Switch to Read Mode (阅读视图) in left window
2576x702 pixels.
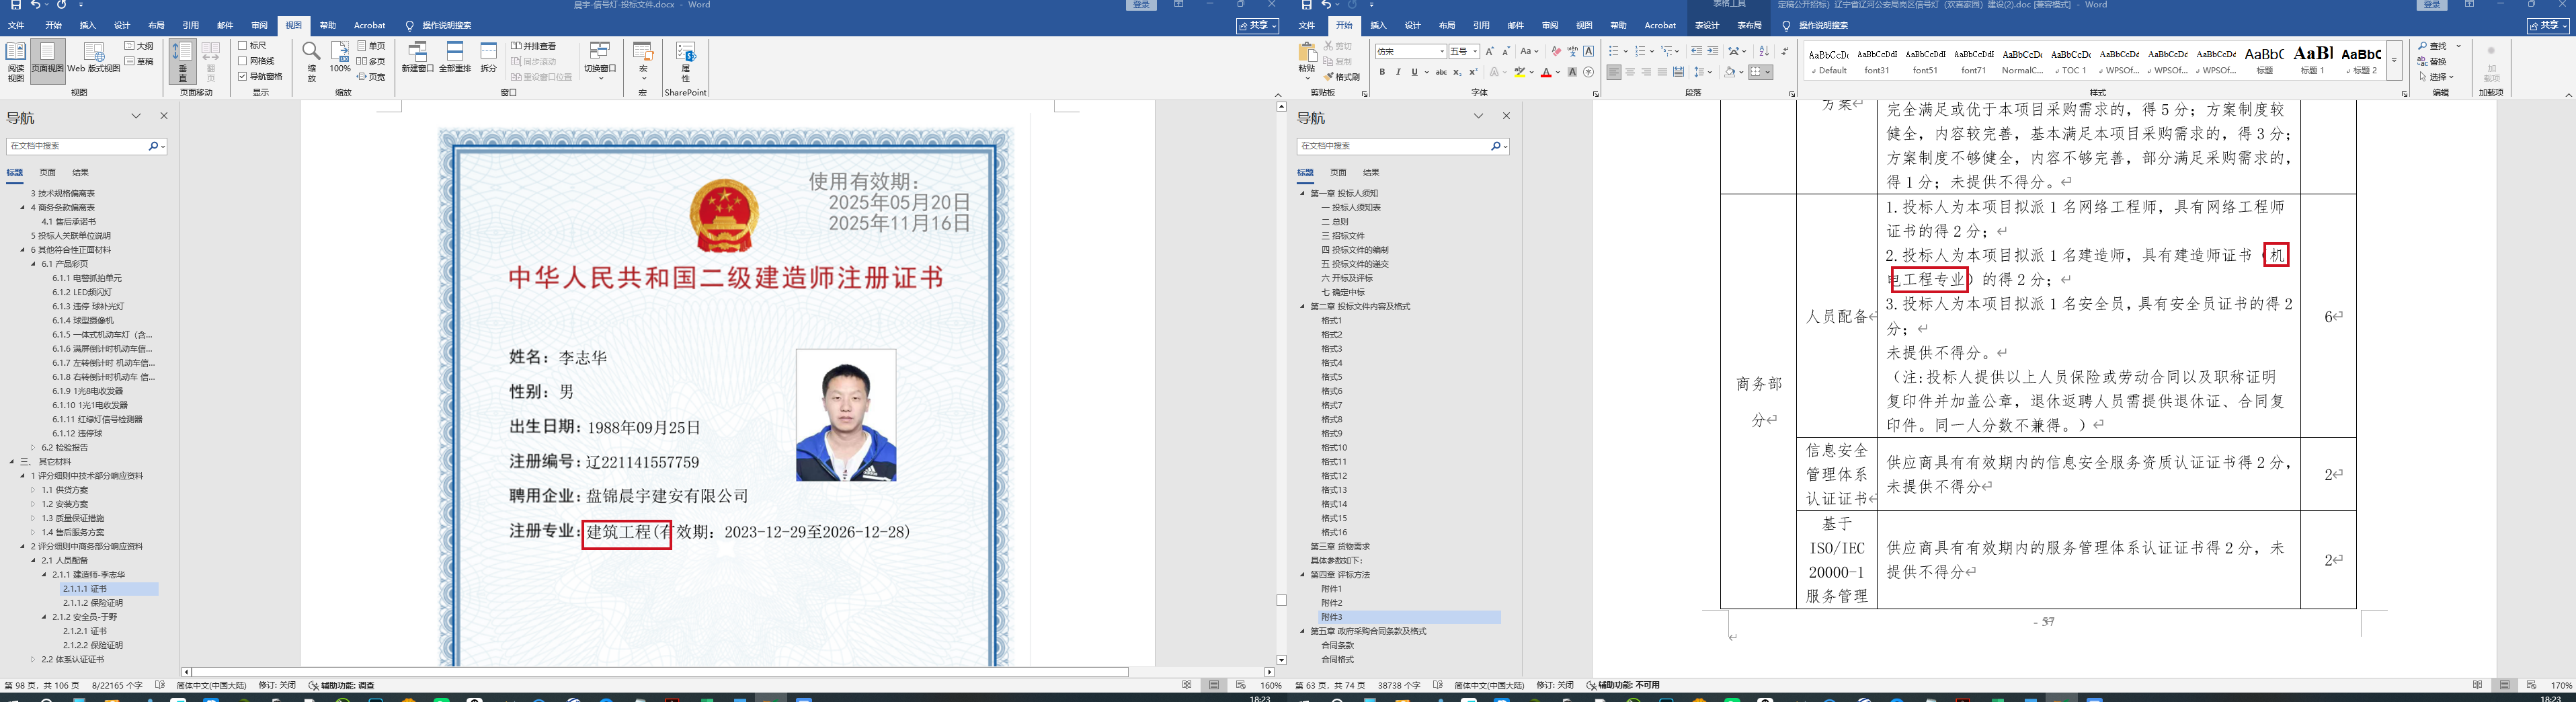coord(16,61)
